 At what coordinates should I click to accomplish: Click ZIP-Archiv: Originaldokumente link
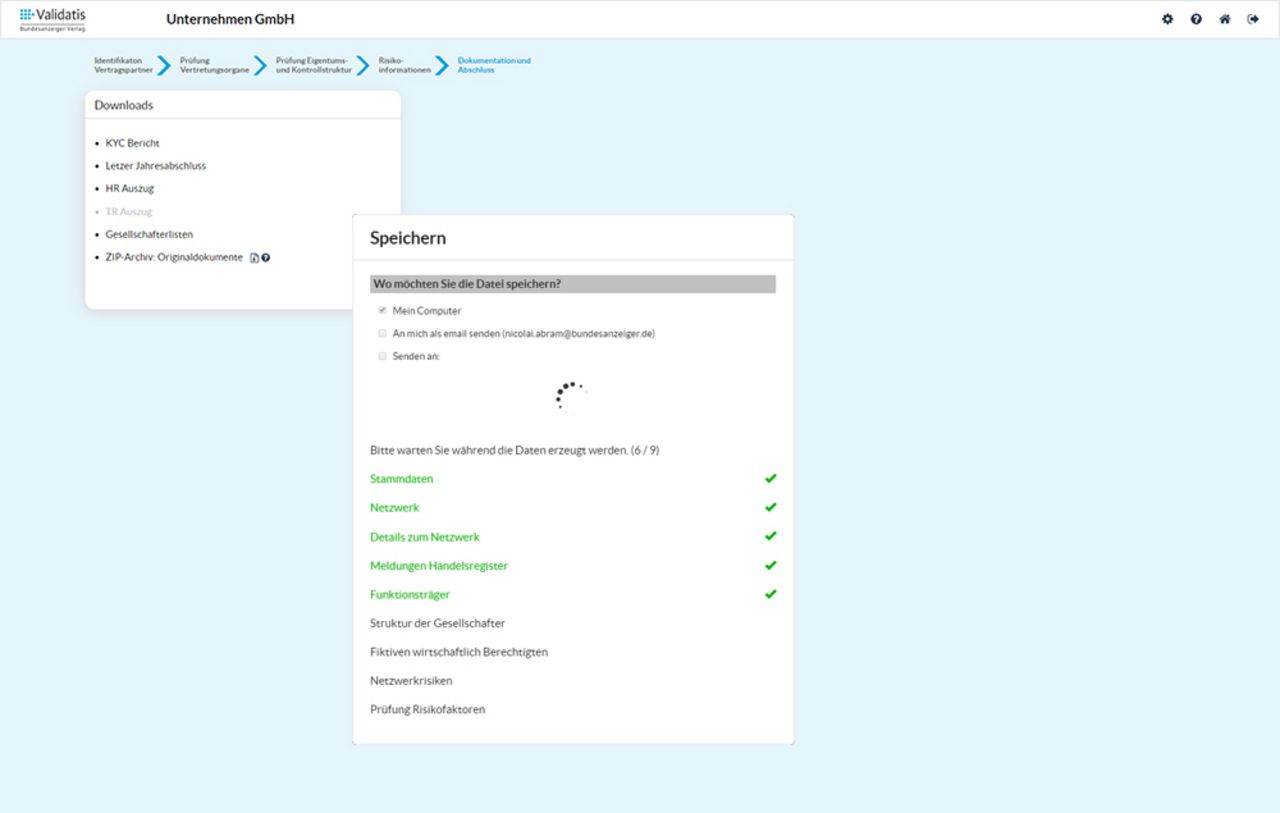(x=174, y=258)
